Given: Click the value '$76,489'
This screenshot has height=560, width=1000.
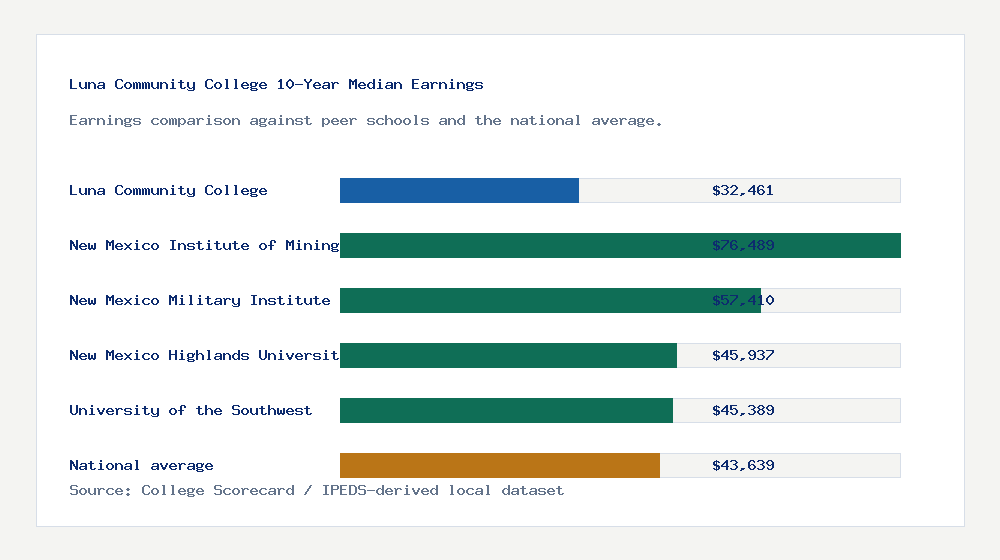Looking at the screenshot, I should coord(743,245).
